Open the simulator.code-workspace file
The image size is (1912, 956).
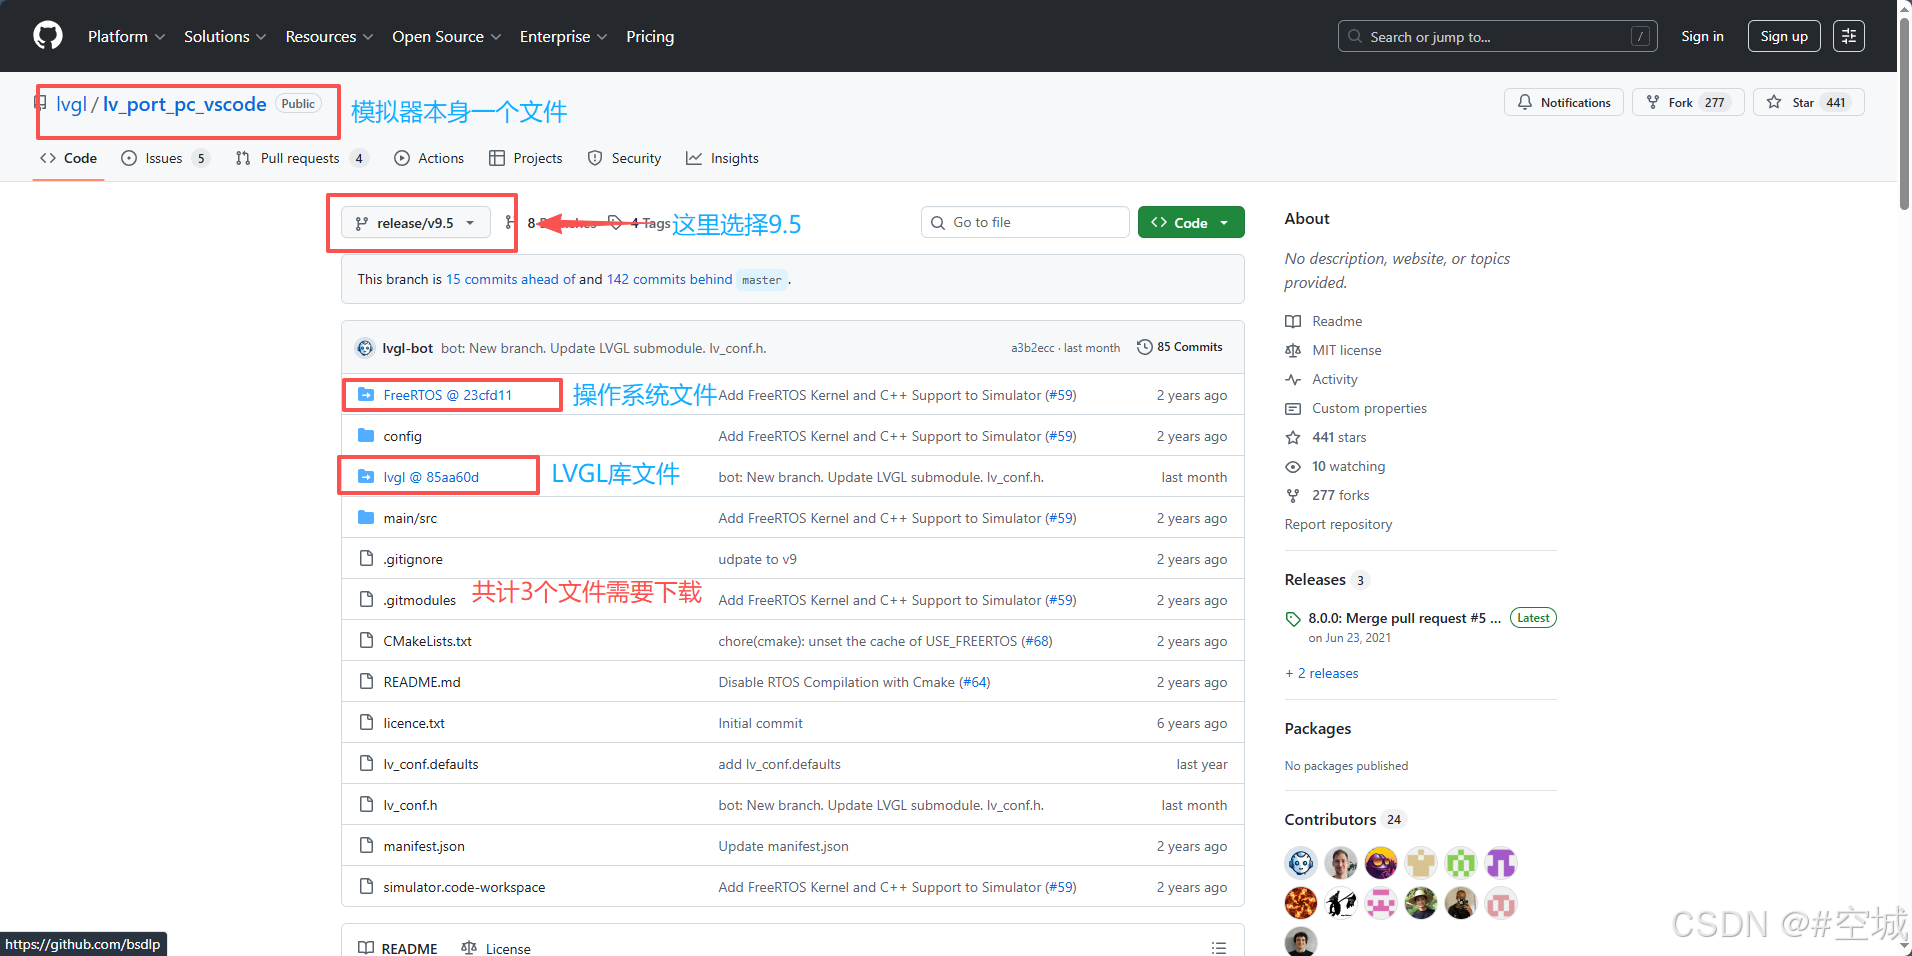tap(464, 887)
